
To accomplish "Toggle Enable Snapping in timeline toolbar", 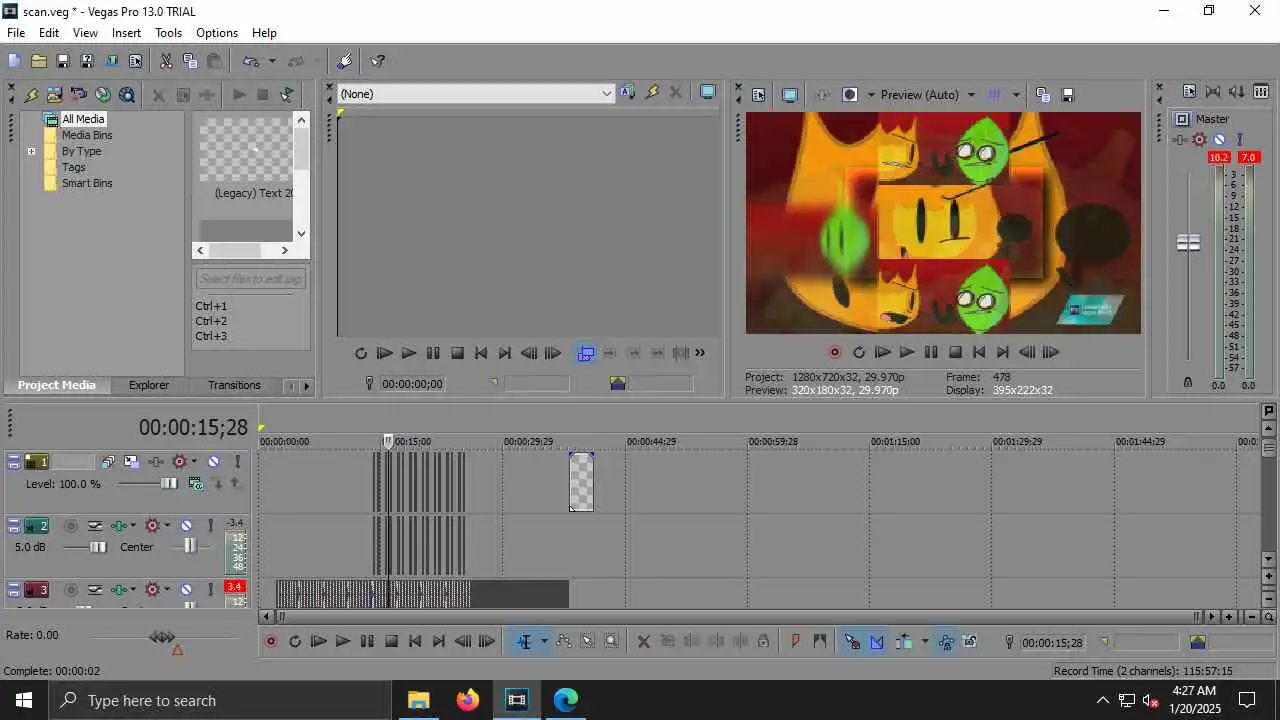I will coord(852,642).
